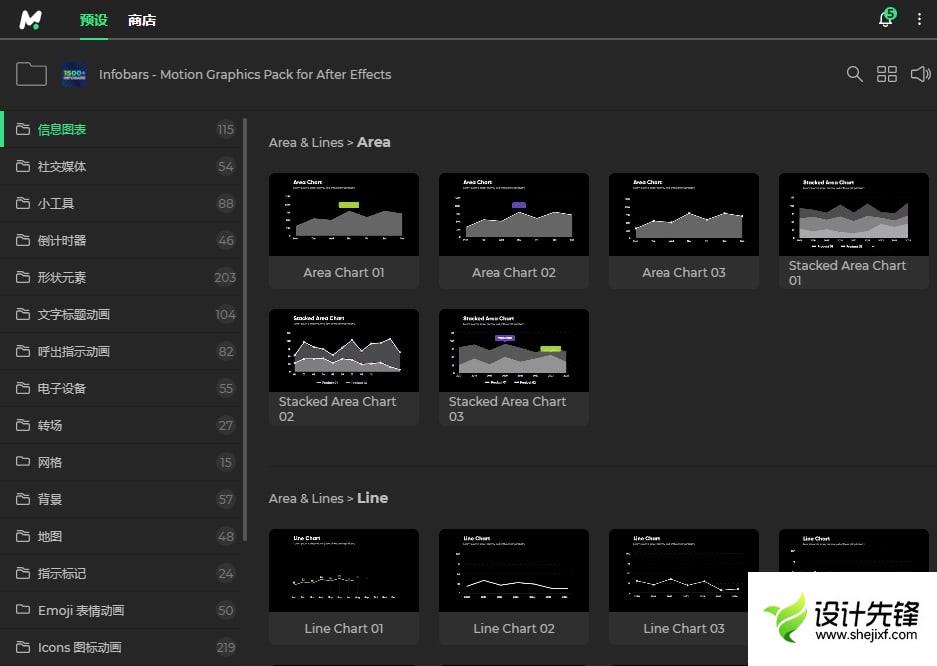
Task: Open the 商店 tab
Action: (x=142, y=20)
